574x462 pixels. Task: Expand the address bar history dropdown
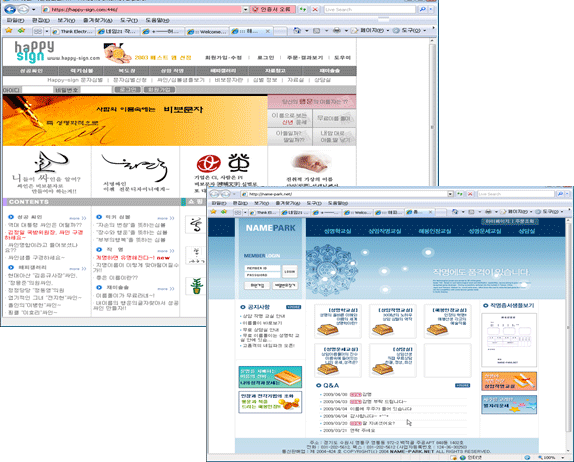[246, 10]
